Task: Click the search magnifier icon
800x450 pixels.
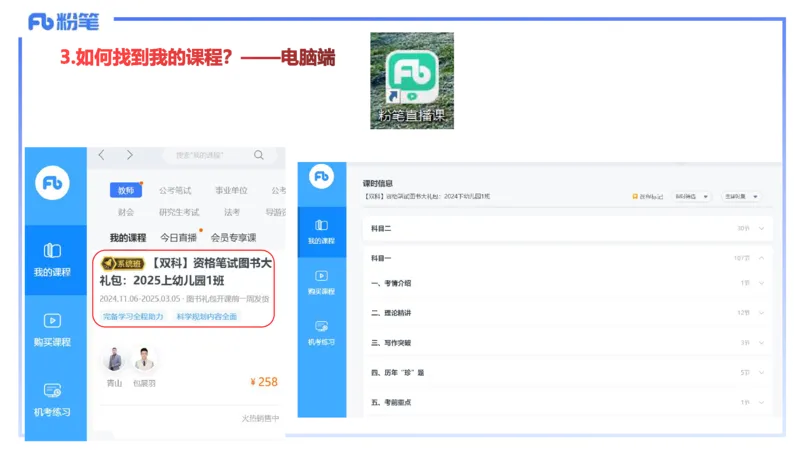Action: click(x=259, y=155)
